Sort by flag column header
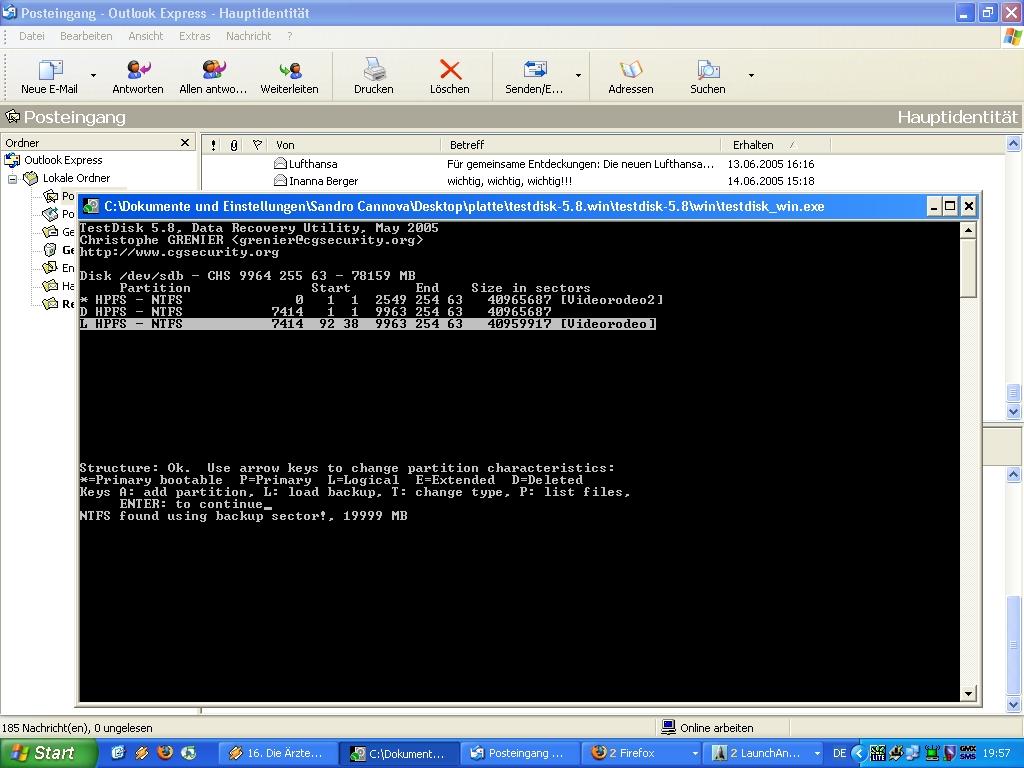Image resolution: width=1024 pixels, height=768 pixels. coord(257,145)
